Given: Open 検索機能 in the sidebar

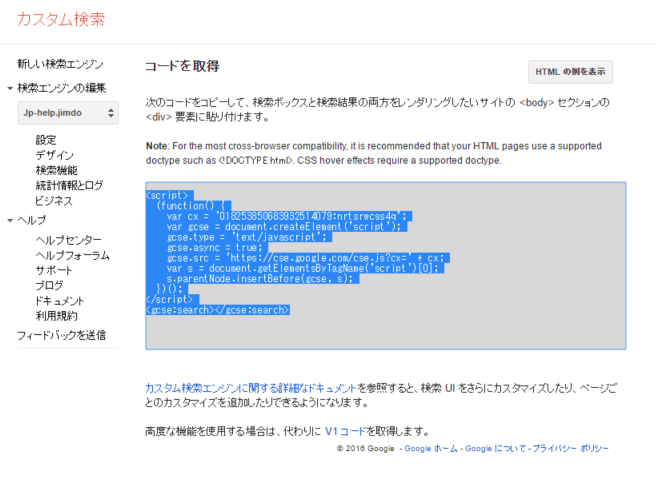Looking at the screenshot, I should point(56,170).
